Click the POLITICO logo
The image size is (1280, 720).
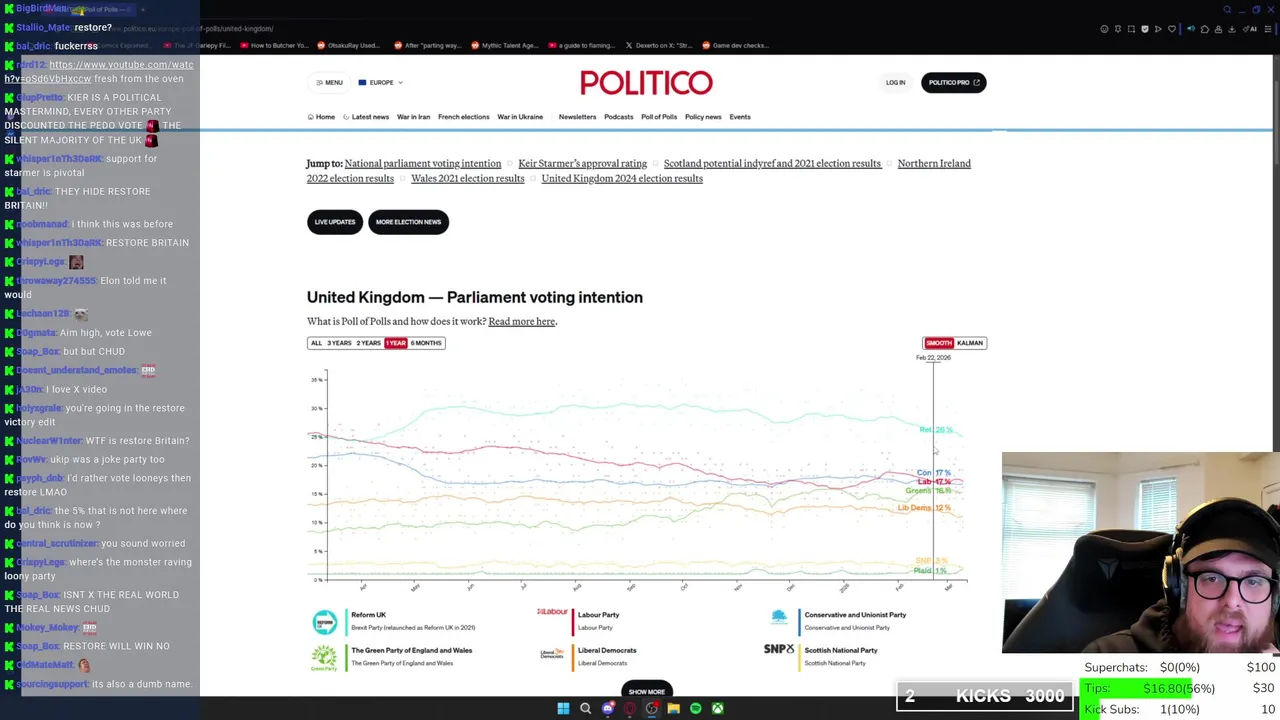click(646, 82)
